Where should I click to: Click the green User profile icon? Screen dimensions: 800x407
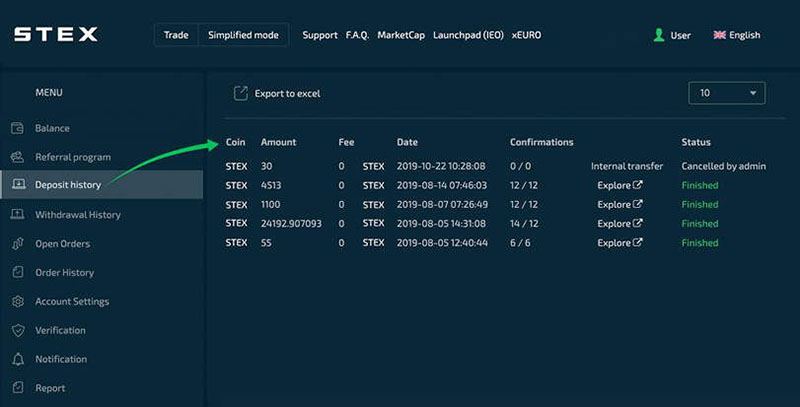pyautogui.click(x=659, y=35)
